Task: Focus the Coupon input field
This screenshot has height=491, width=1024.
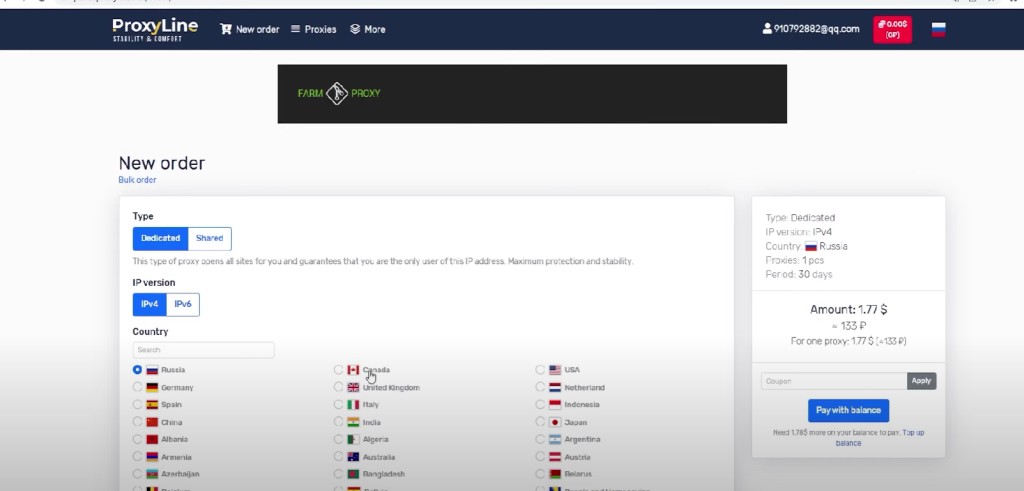Action: coord(834,381)
